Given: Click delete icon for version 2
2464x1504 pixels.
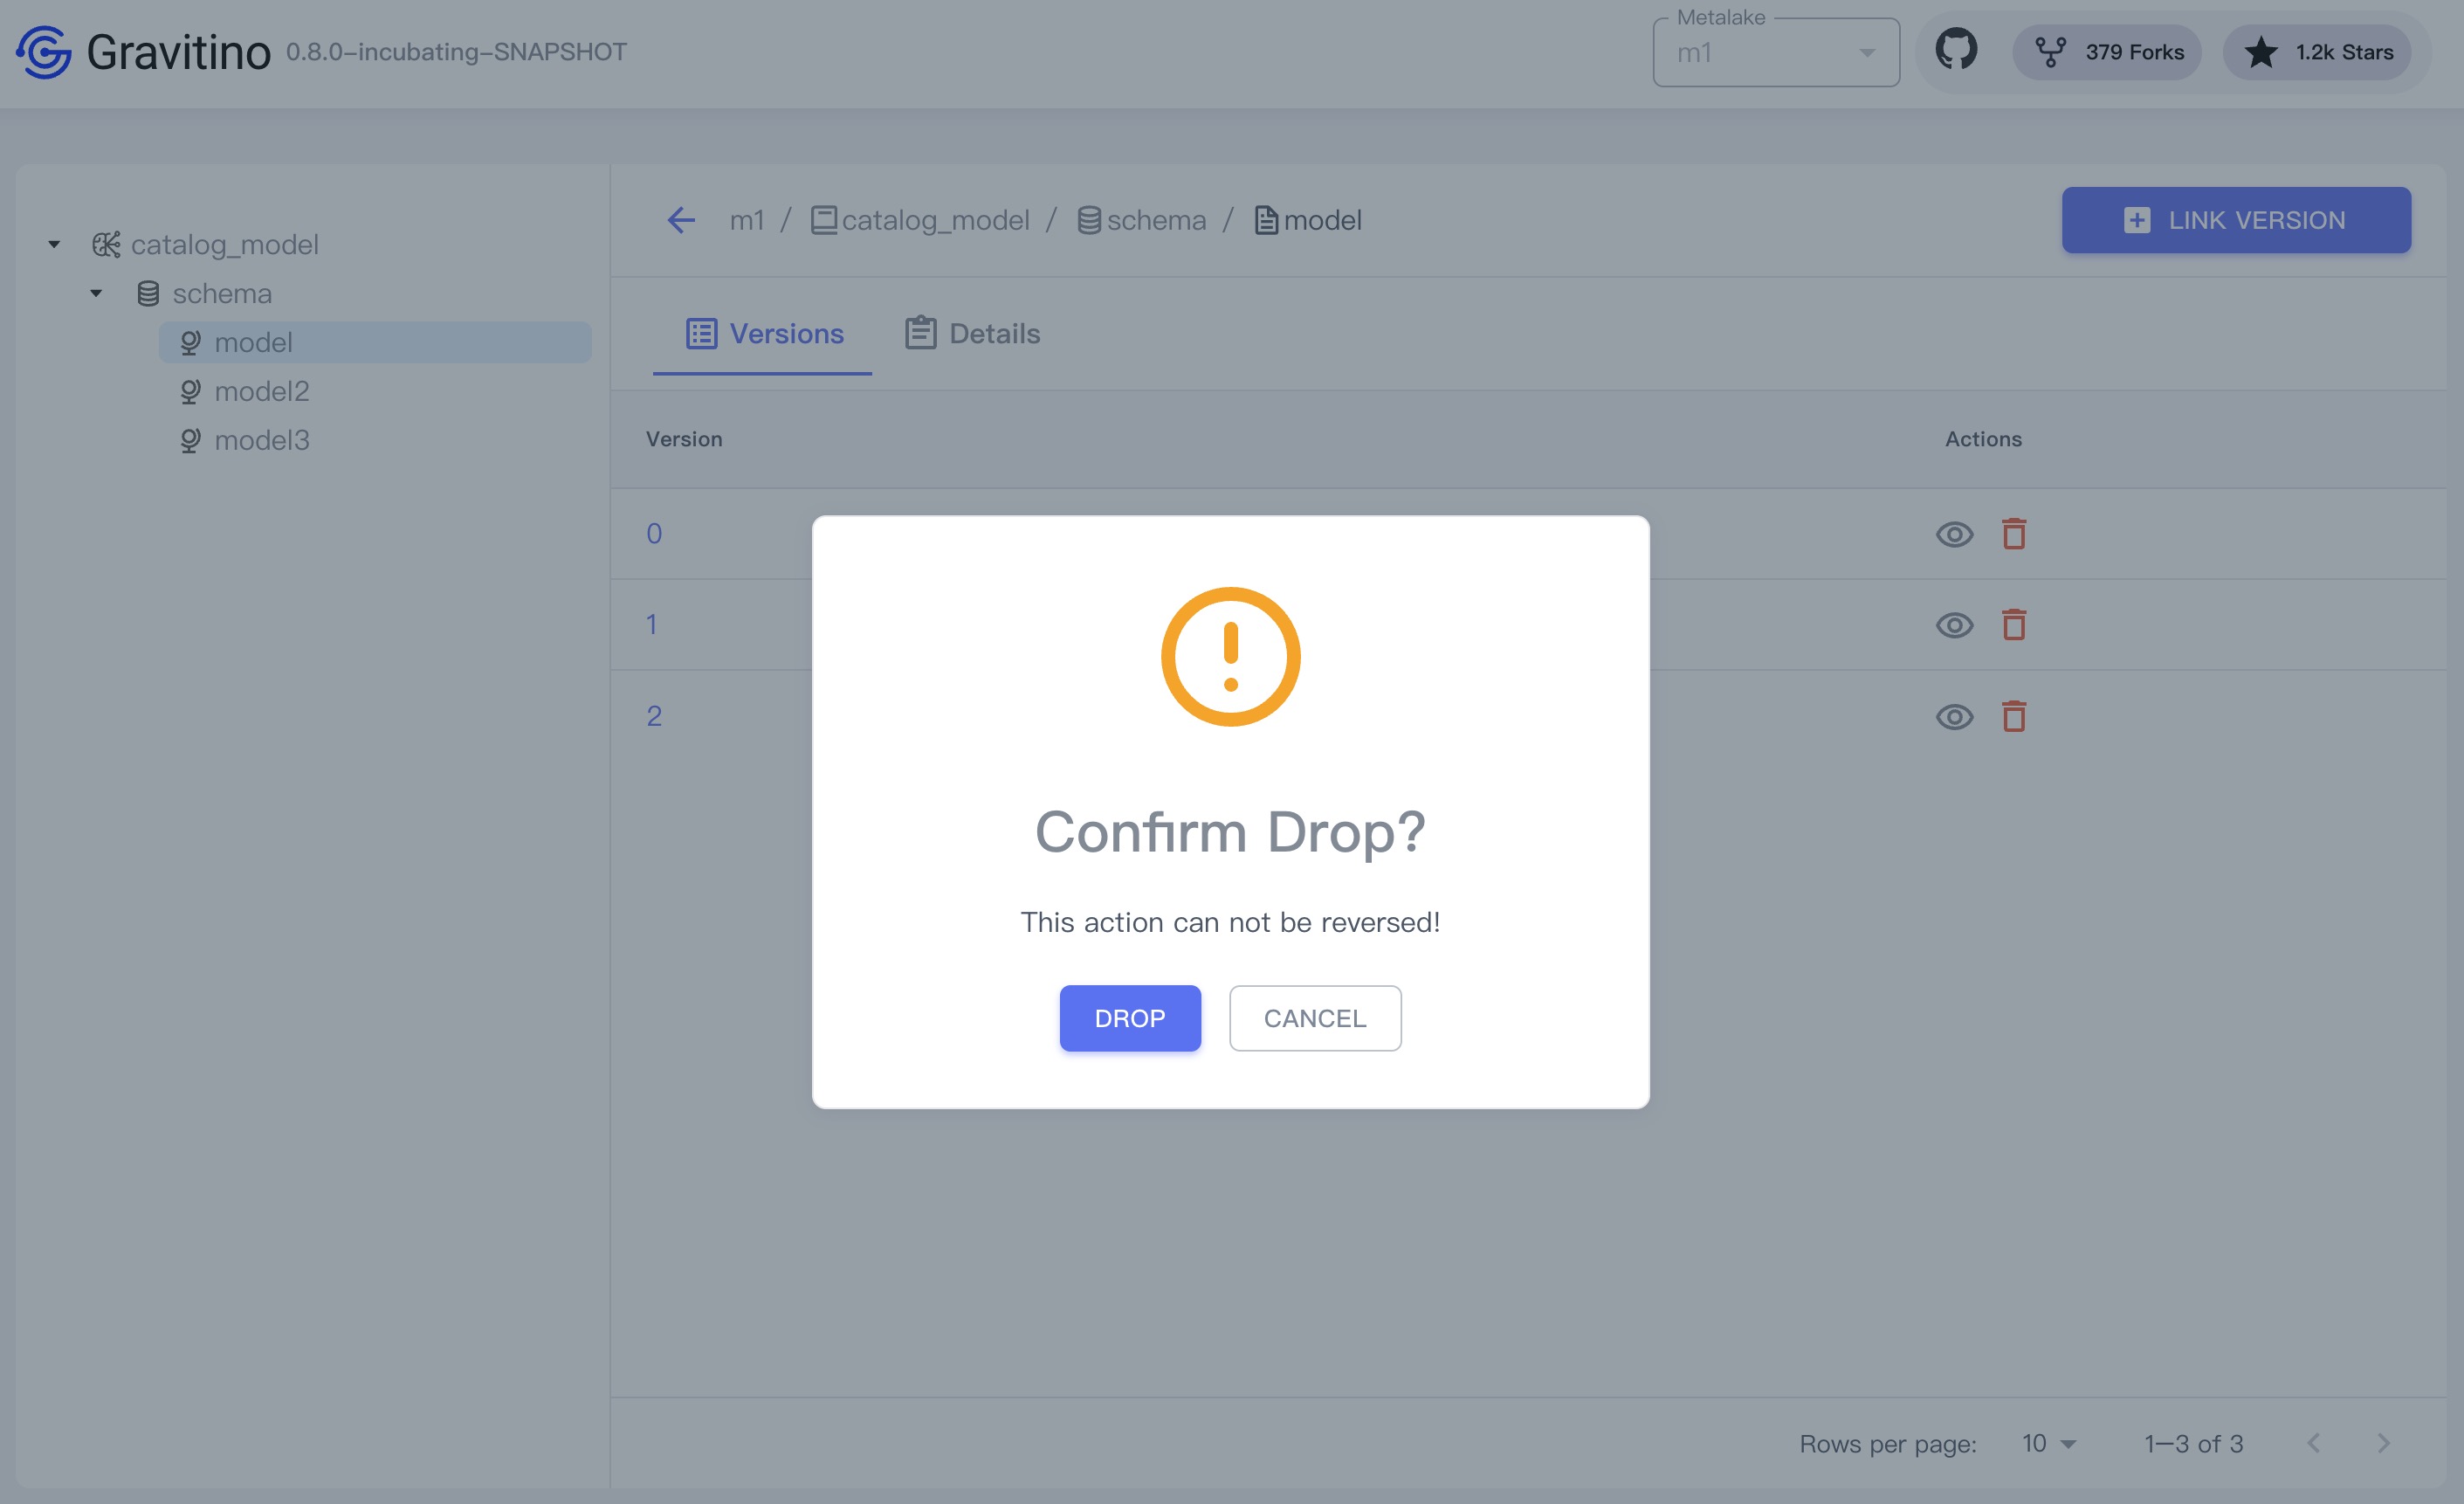Looking at the screenshot, I should tap(2012, 715).
